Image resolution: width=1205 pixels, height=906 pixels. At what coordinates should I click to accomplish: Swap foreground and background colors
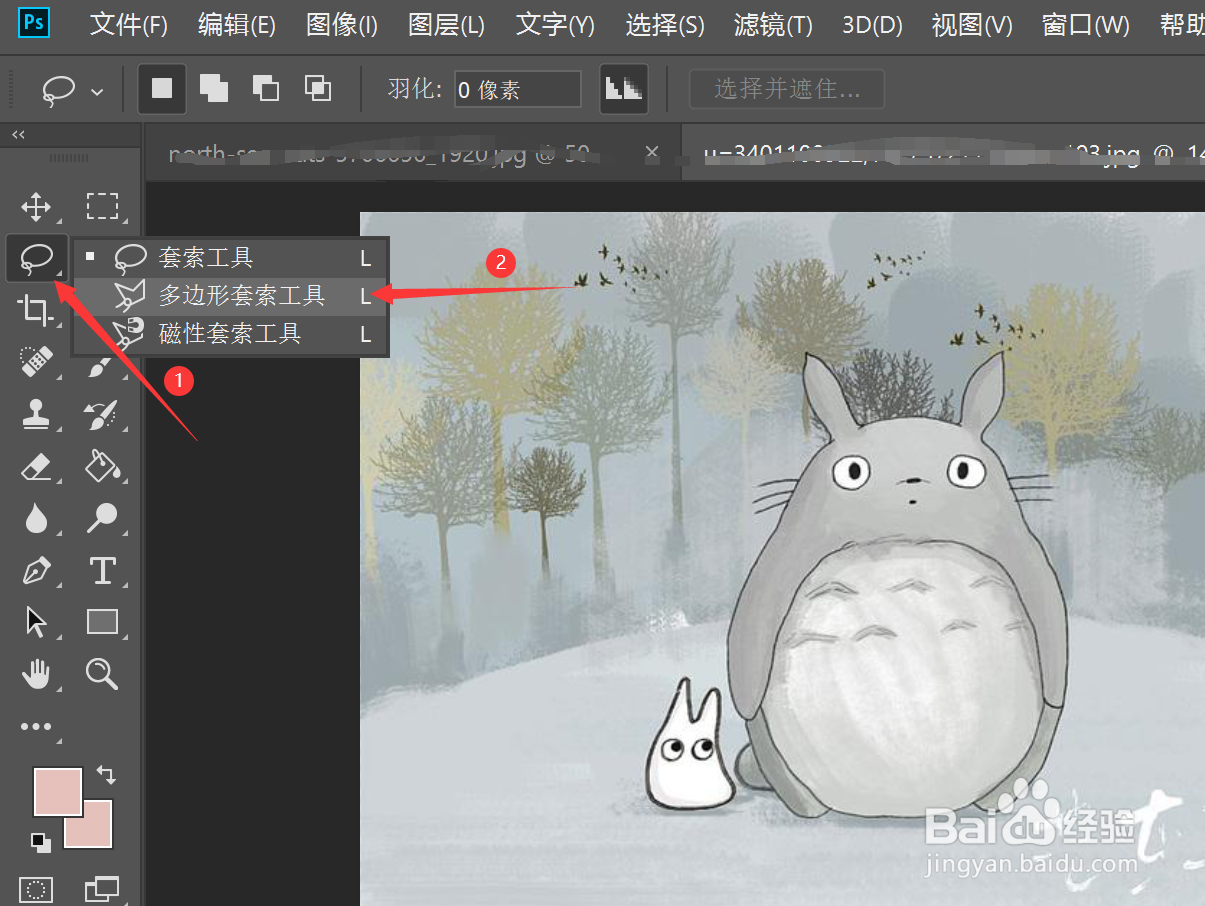click(x=106, y=775)
